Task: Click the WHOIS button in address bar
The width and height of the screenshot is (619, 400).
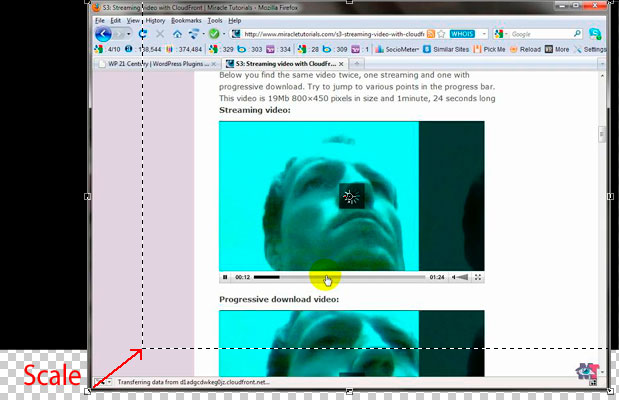Action: pos(462,34)
